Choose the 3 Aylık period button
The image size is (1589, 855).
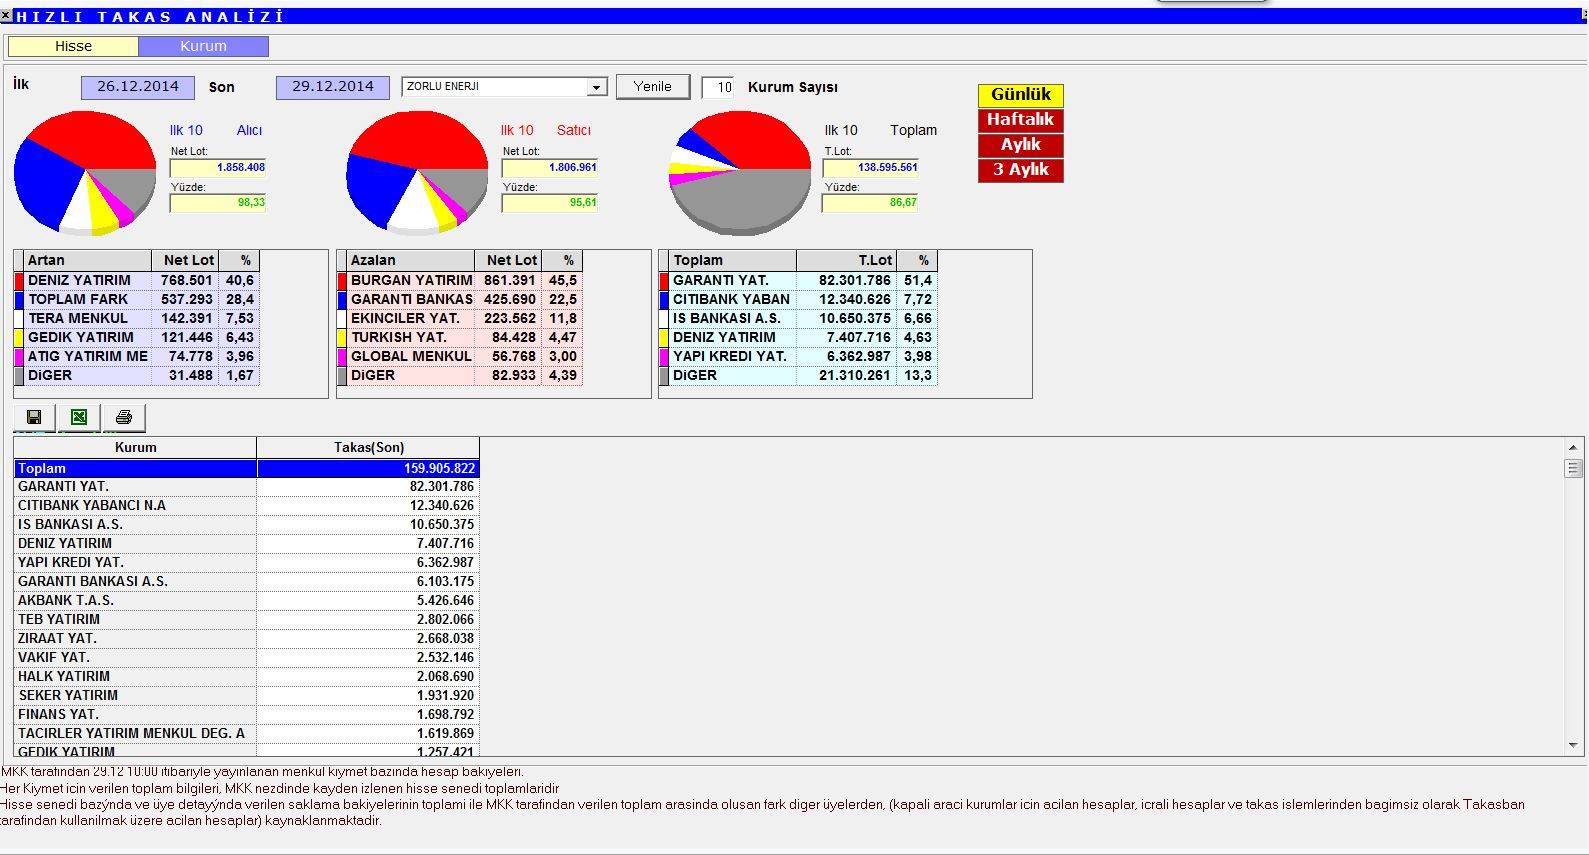(x=1020, y=170)
